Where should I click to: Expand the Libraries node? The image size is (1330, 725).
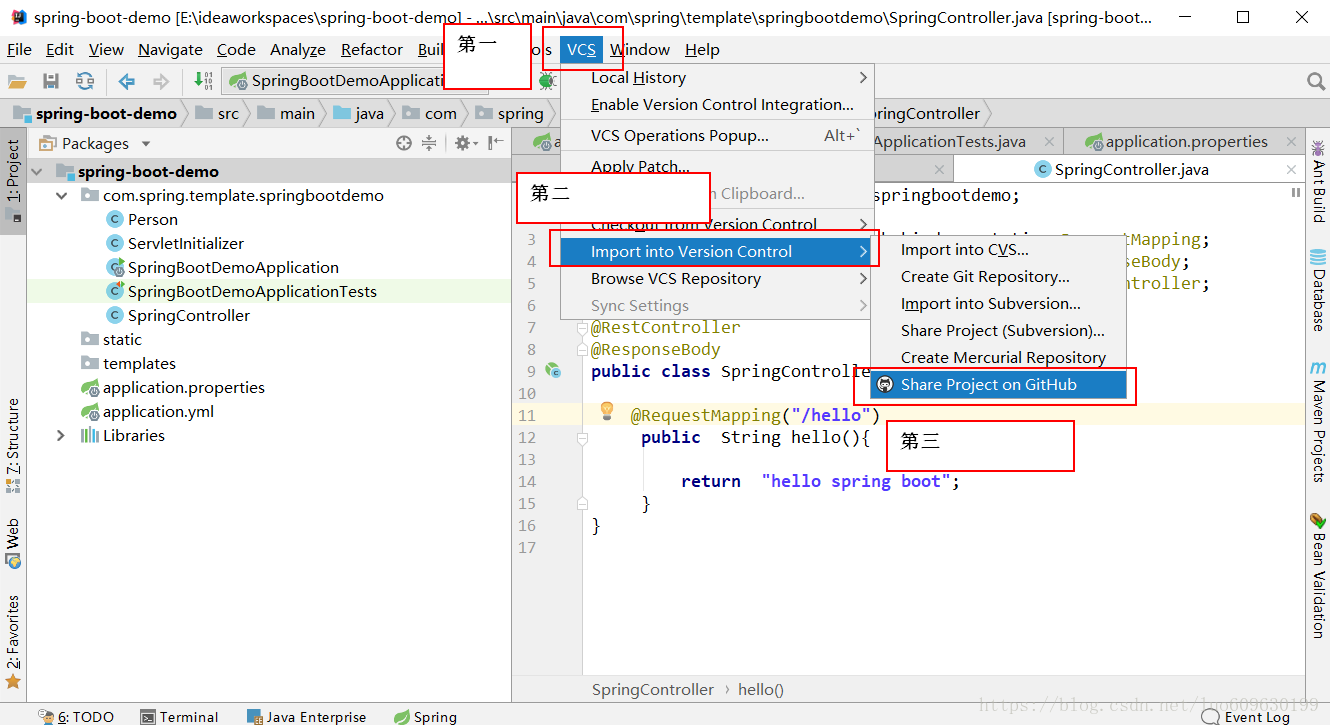pyautogui.click(x=61, y=435)
